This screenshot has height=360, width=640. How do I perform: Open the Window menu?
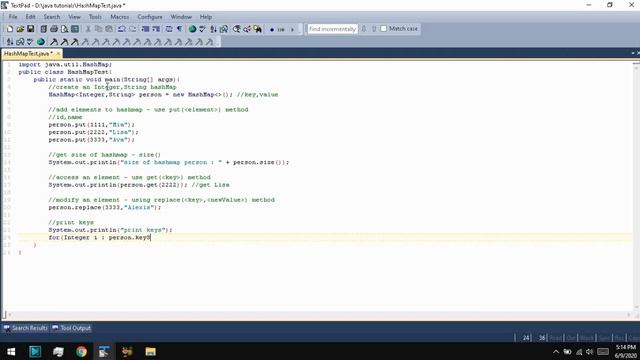181,17
